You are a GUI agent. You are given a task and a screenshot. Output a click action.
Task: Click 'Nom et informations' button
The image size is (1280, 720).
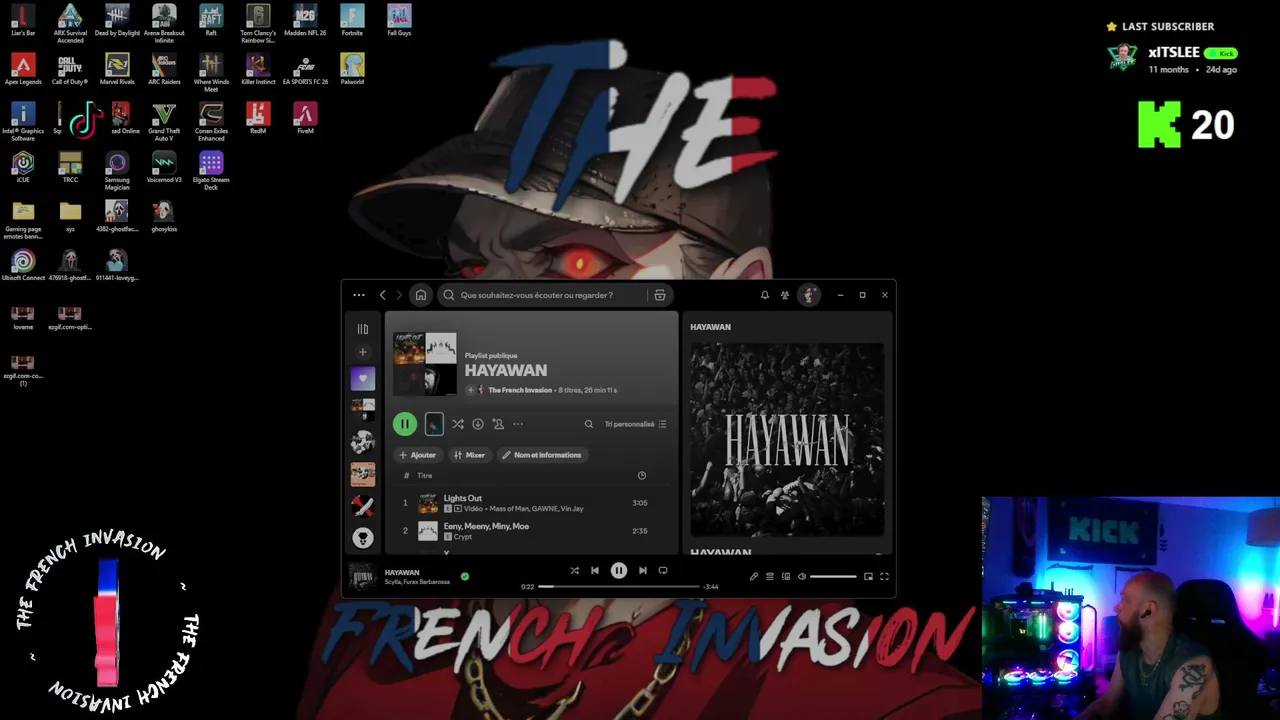click(542, 455)
